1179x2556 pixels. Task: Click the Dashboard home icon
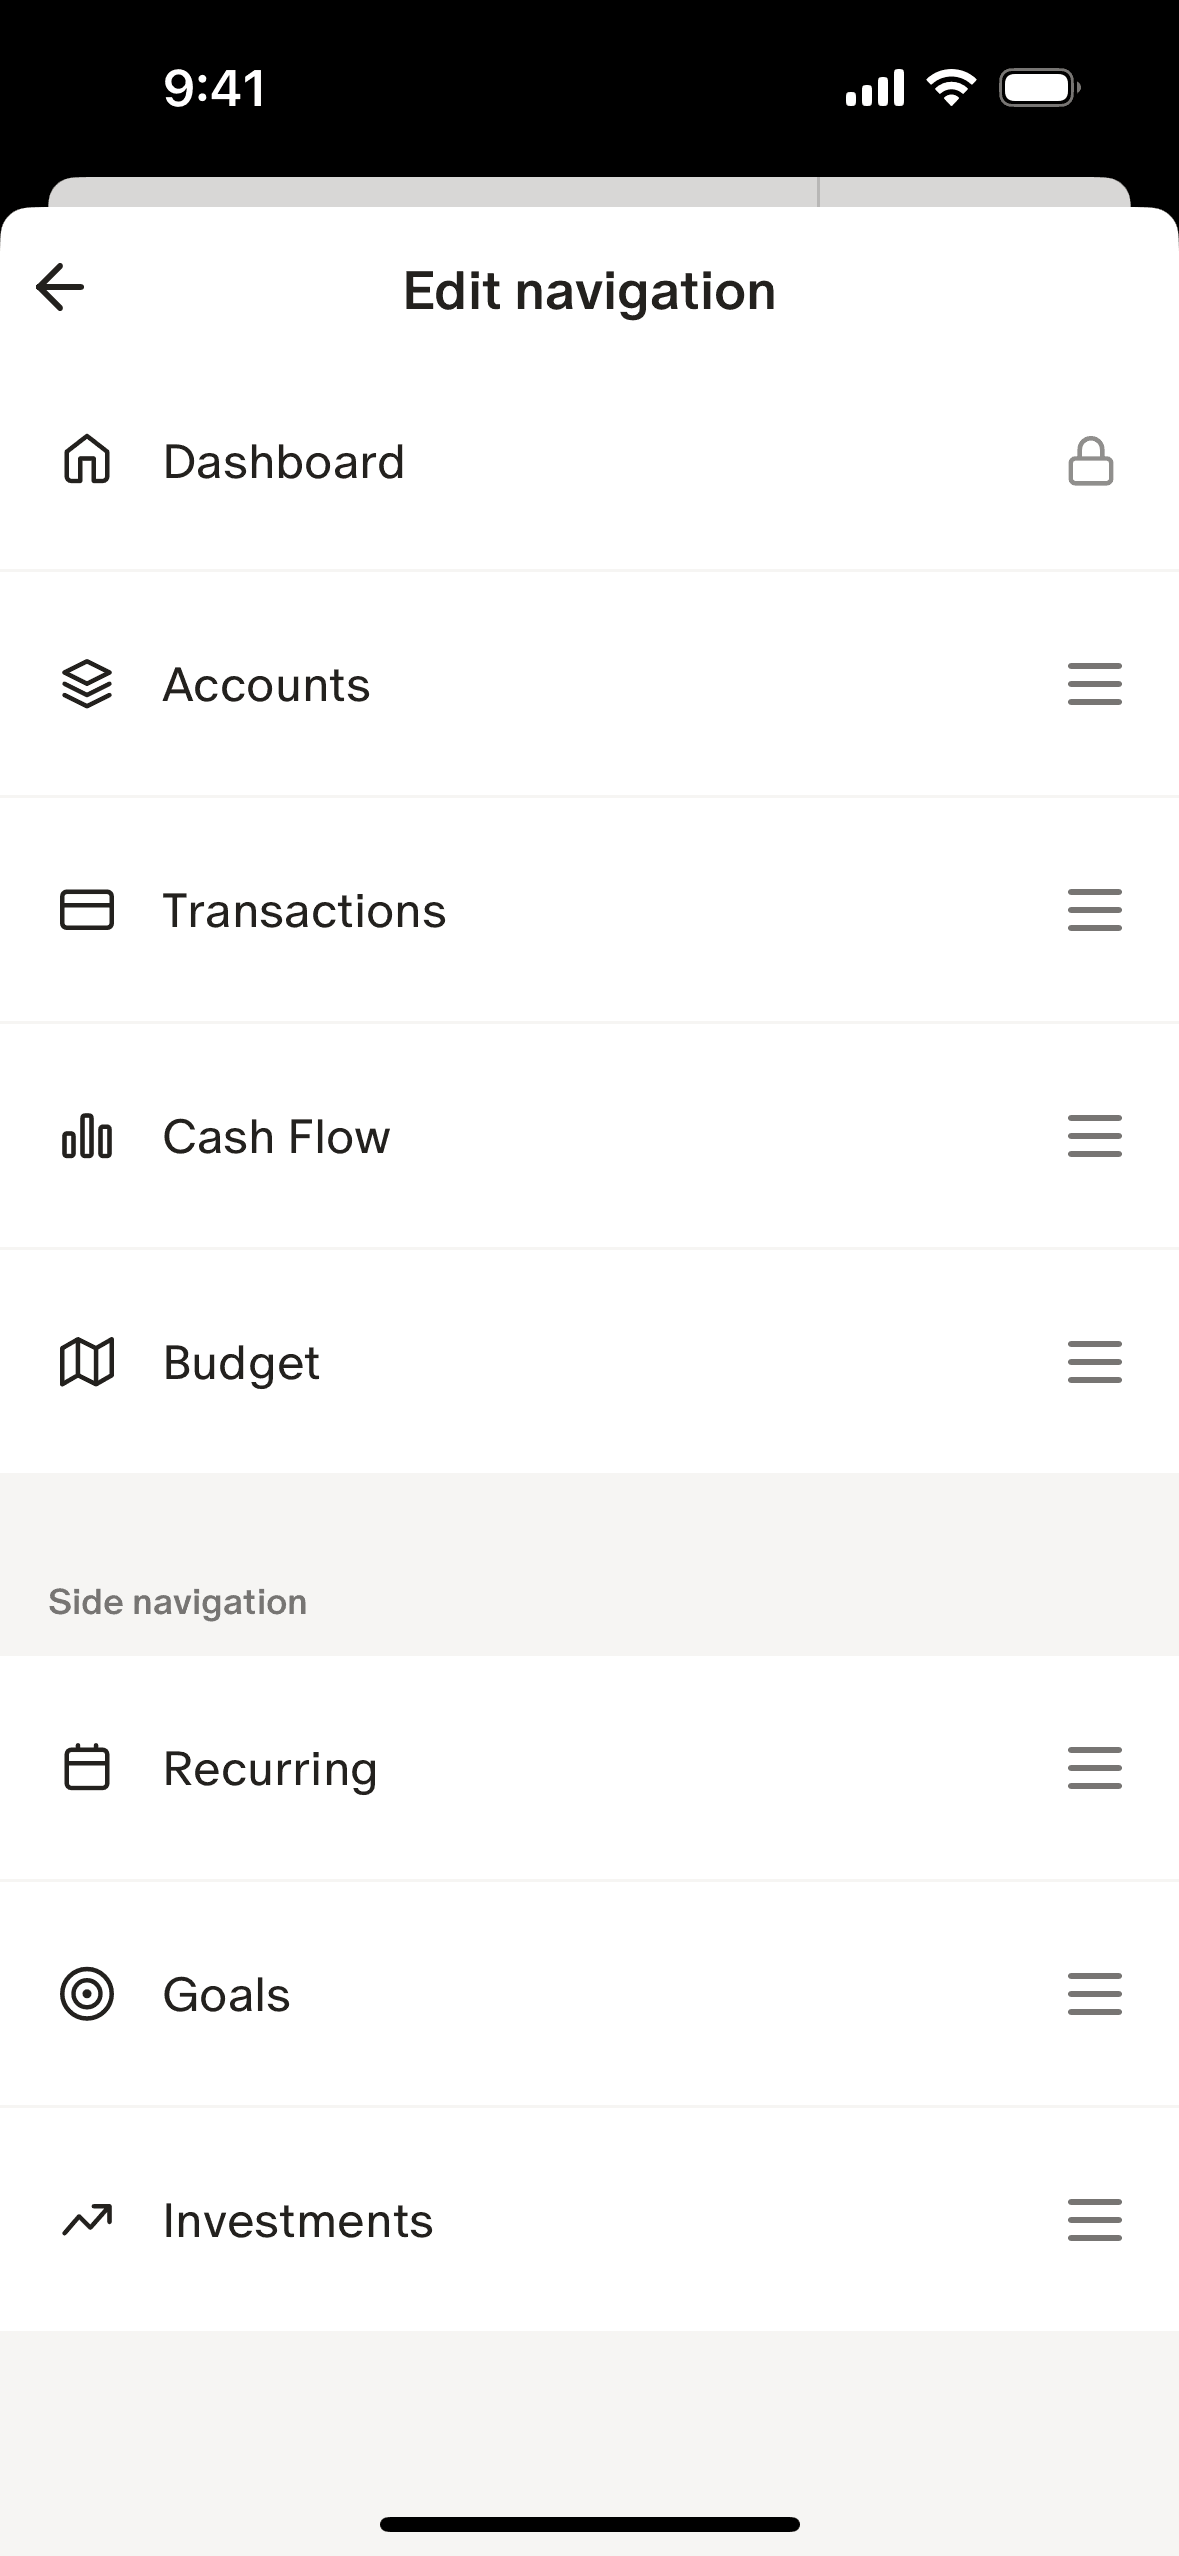click(x=87, y=461)
